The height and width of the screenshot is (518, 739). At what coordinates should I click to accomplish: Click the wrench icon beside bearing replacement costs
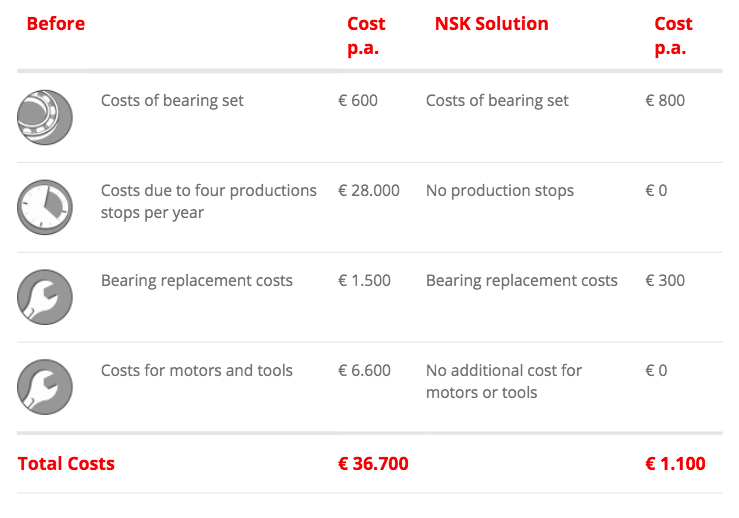coord(45,297)
